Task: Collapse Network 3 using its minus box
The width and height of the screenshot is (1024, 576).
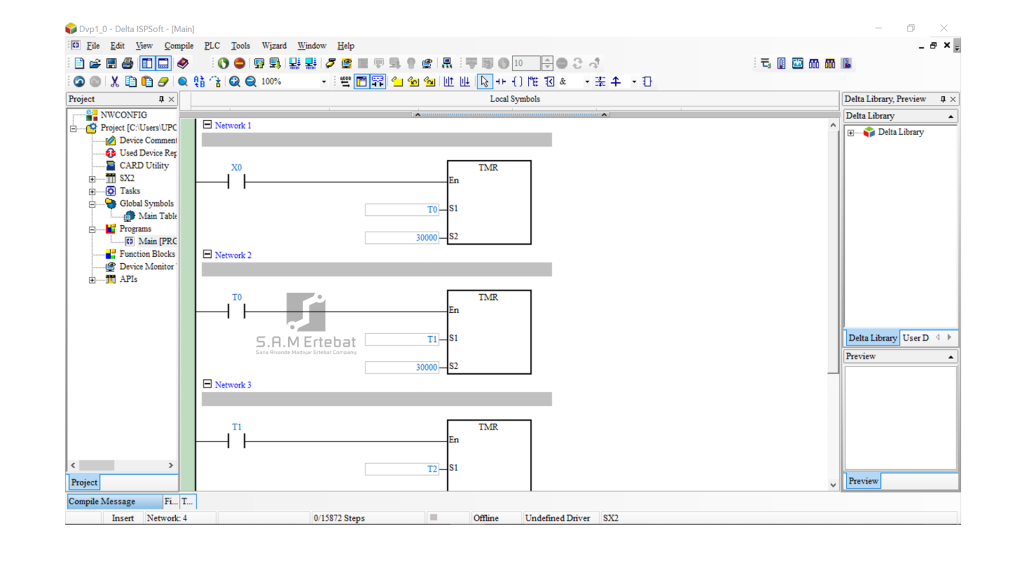Action: coord(207,384)
